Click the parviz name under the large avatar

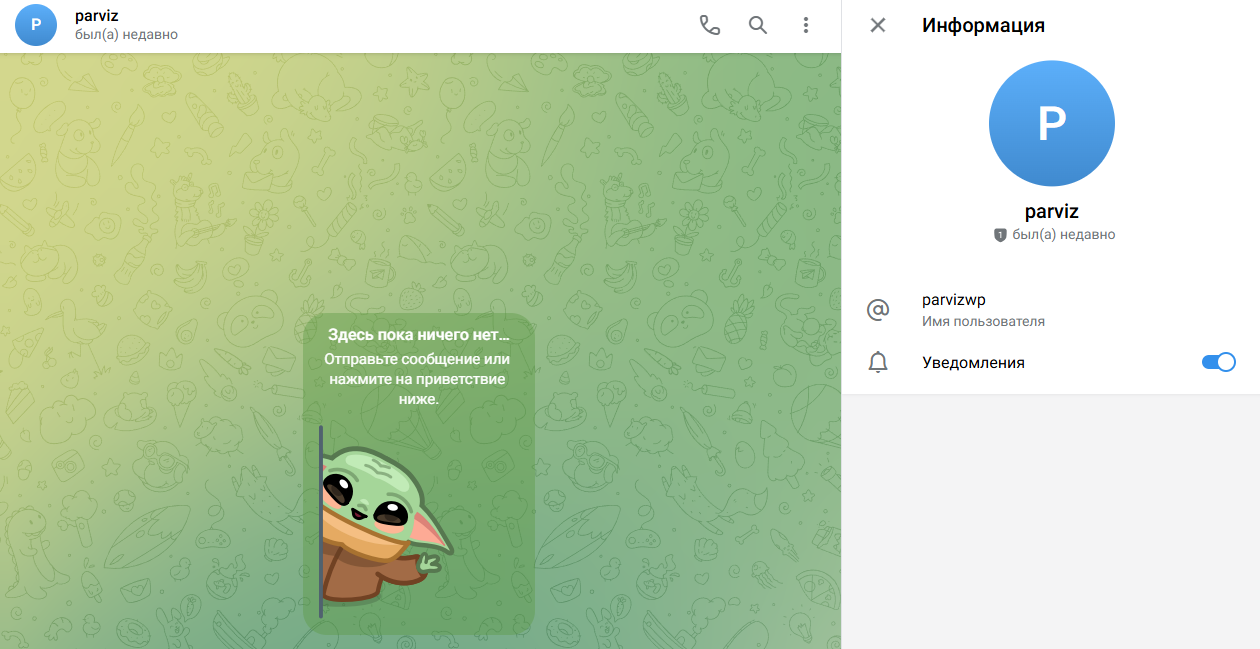[1051, 211]
